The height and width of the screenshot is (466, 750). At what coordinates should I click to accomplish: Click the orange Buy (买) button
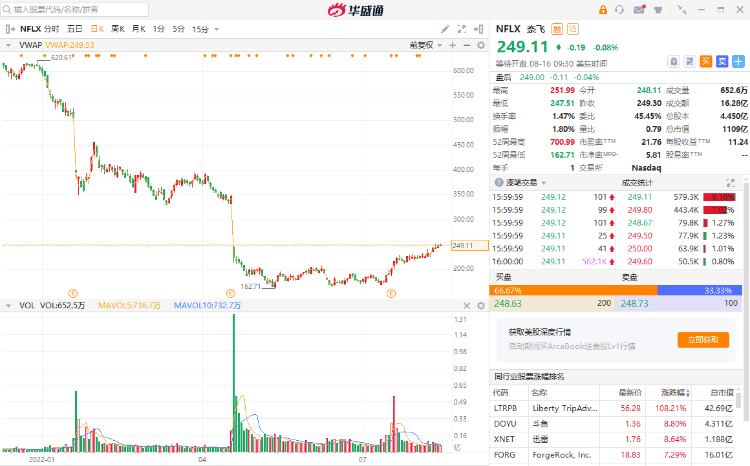tap(706, 61)
